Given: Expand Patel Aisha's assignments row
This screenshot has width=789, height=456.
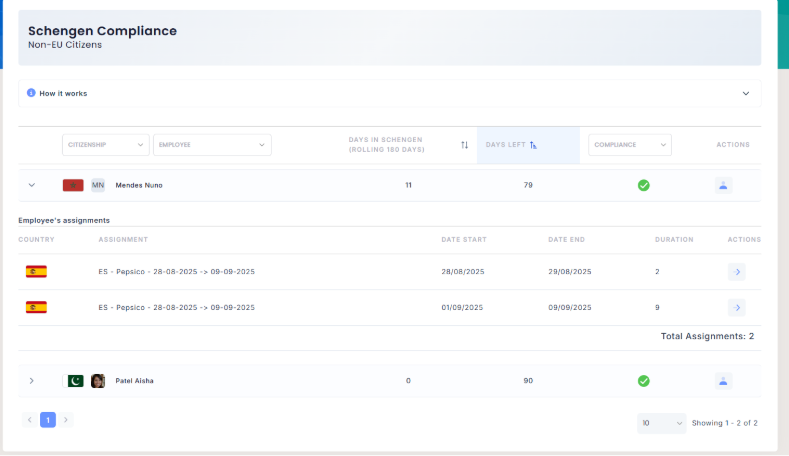Looking at the screenshot, I should coord(31,381).
